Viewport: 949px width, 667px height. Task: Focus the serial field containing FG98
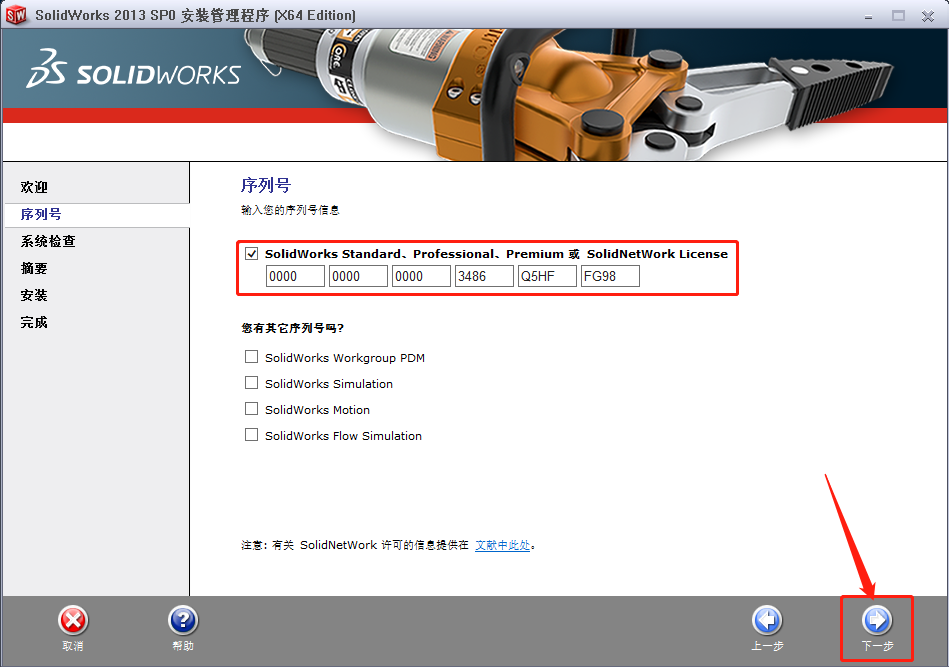coord(610,276)
